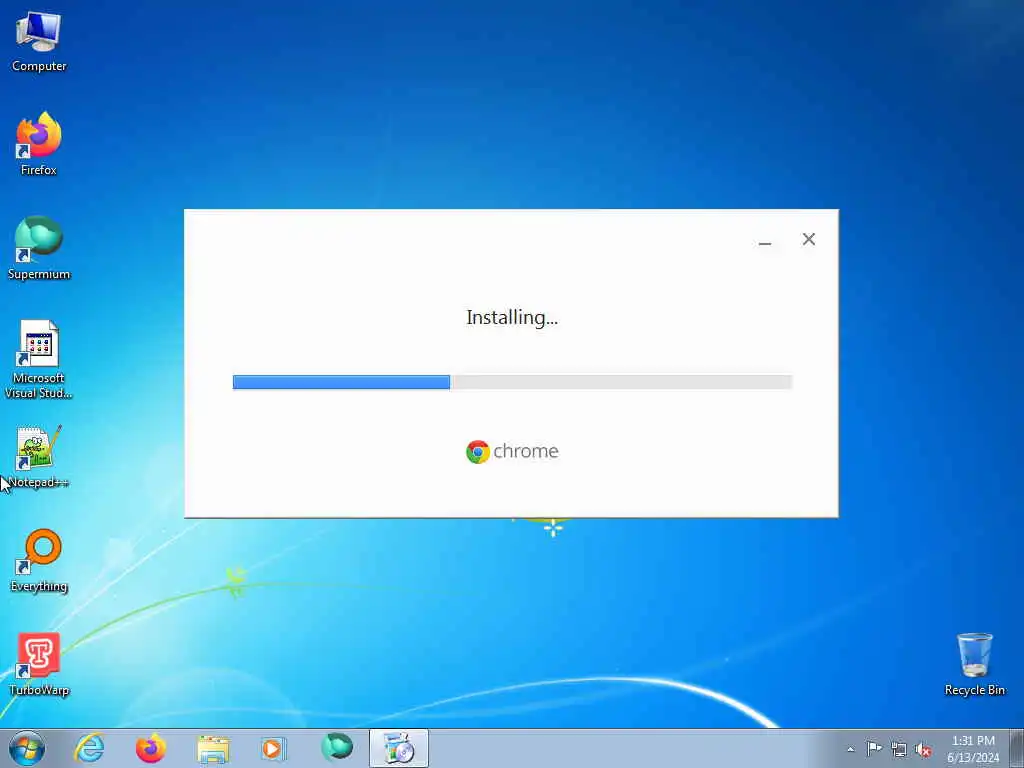1024x768 pixels.
Task: Click the "Installing..." status text
Action: tap(512, 317)
